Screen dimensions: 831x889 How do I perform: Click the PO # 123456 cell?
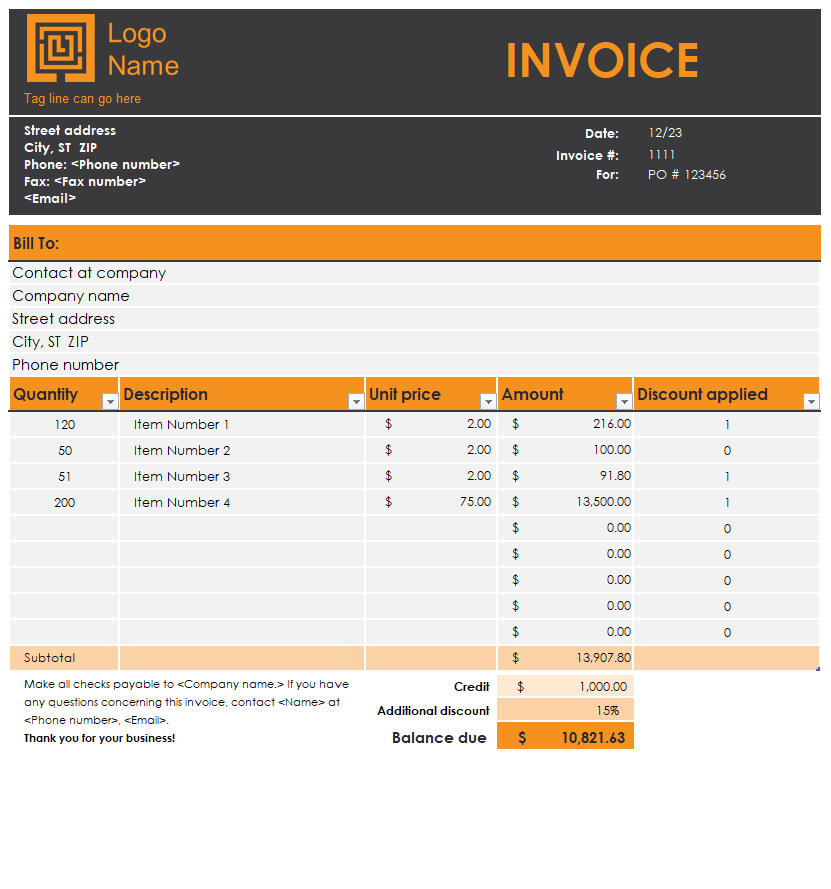(x=686, y=175)
